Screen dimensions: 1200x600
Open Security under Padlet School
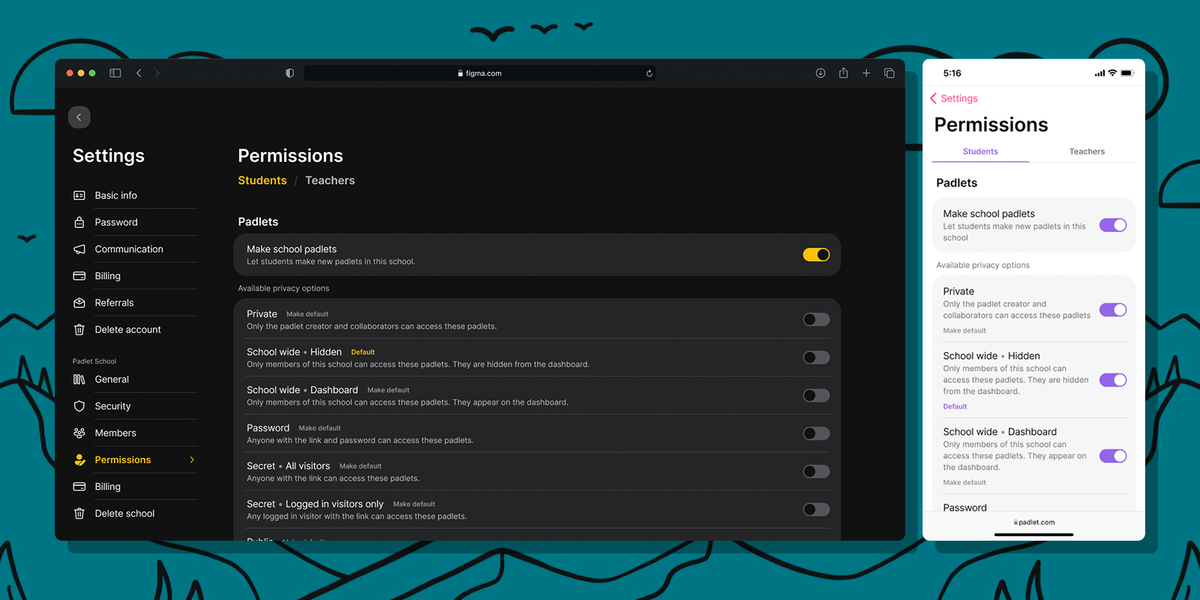click(x=112, y=406)
